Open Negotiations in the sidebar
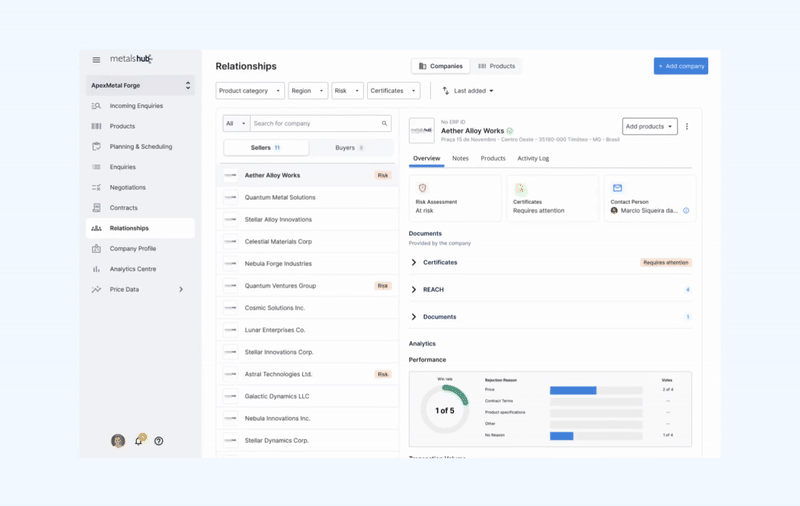The image size is (800, 506). tap(140, 187)
